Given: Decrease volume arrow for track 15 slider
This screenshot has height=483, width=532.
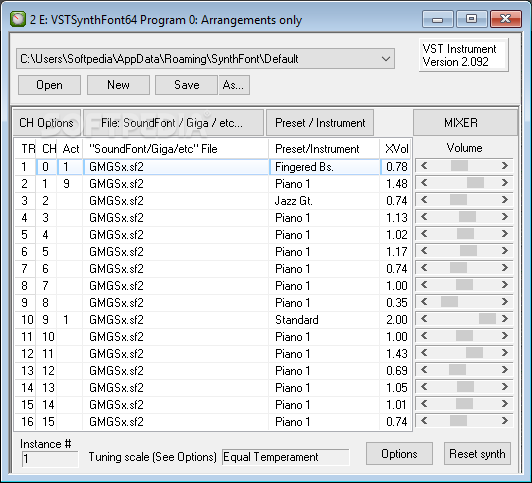Looking at the screenshot, I should click(x=424, y=403).
